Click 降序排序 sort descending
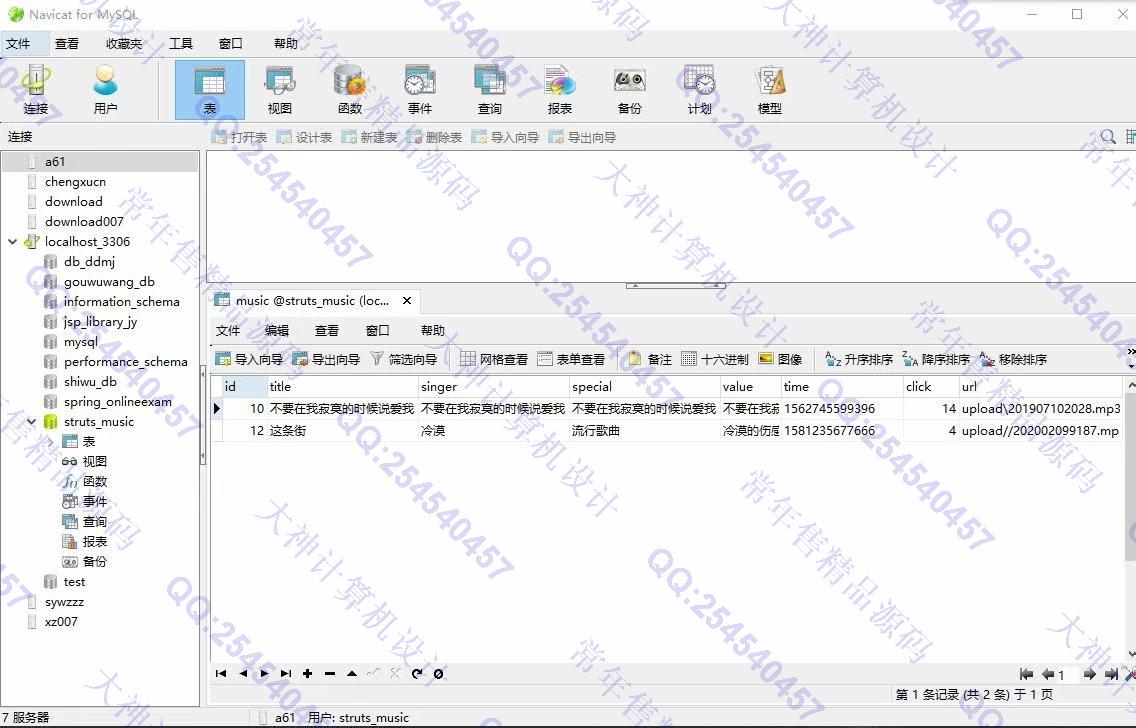Screen dimensions: 1136x728 point(936,359)
